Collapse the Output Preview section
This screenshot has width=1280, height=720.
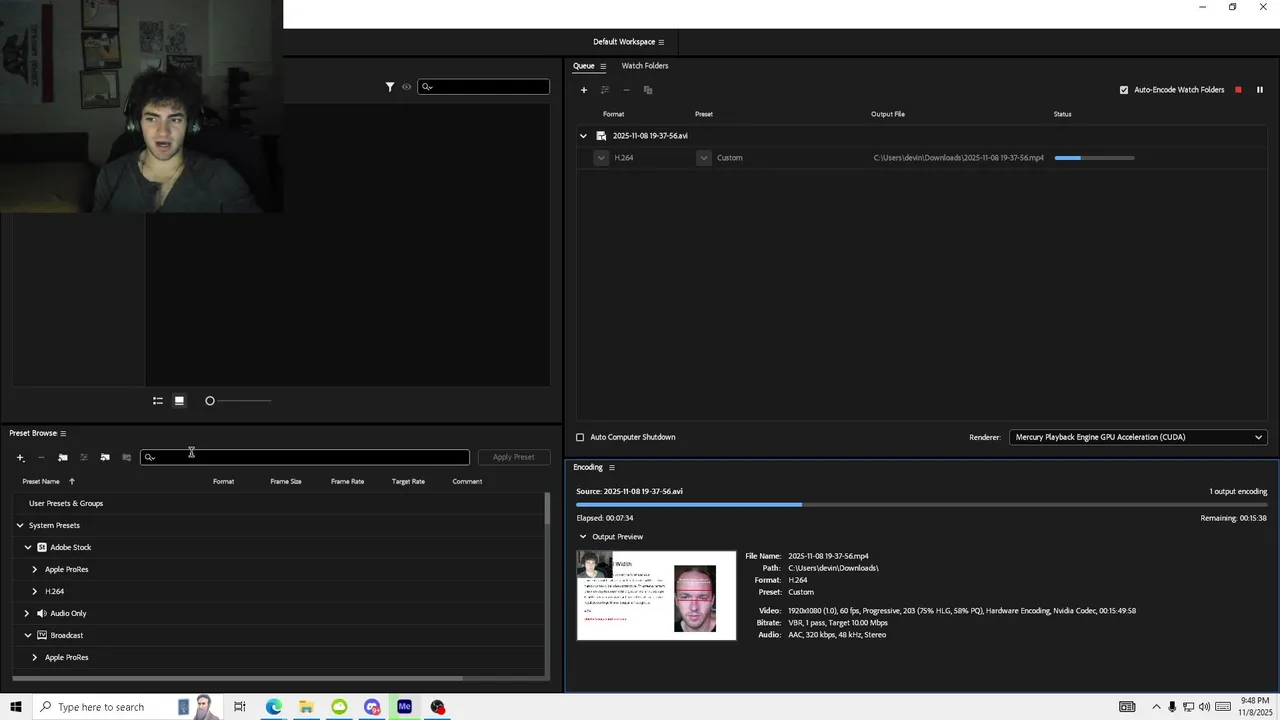point(583,537)
